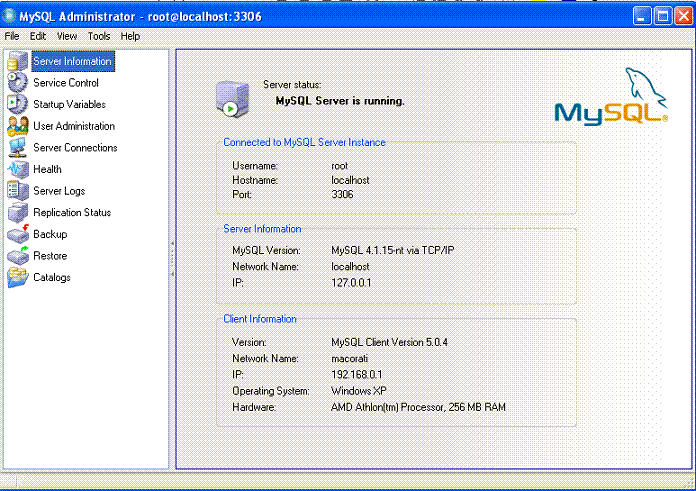Click the title bar application icon

click(x=9, y=16)
